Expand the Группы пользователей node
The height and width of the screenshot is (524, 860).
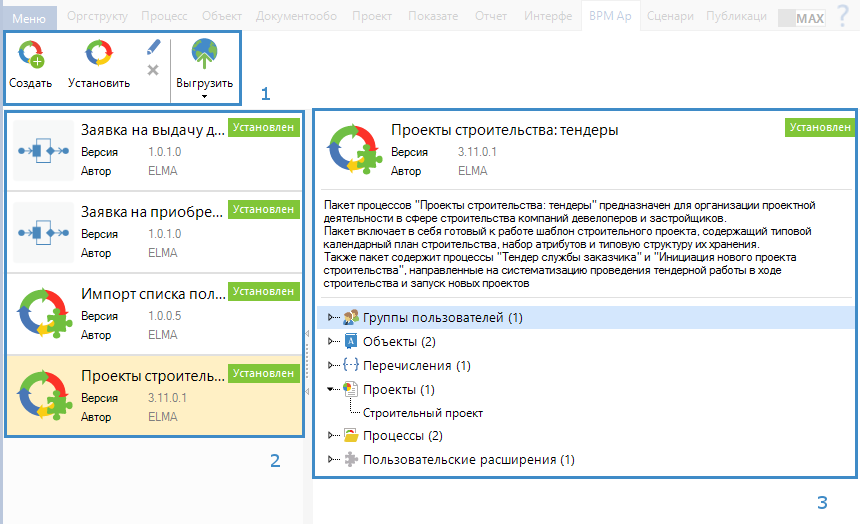(332, 318)
